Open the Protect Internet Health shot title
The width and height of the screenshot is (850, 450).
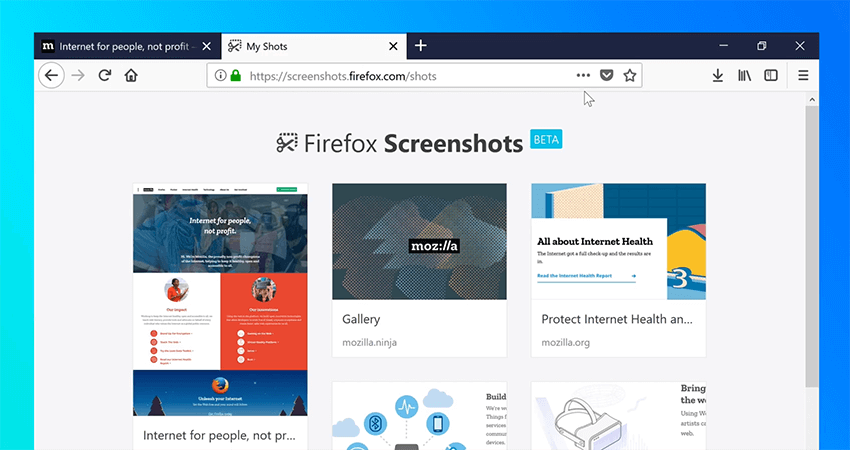click(x=617, y=319)
